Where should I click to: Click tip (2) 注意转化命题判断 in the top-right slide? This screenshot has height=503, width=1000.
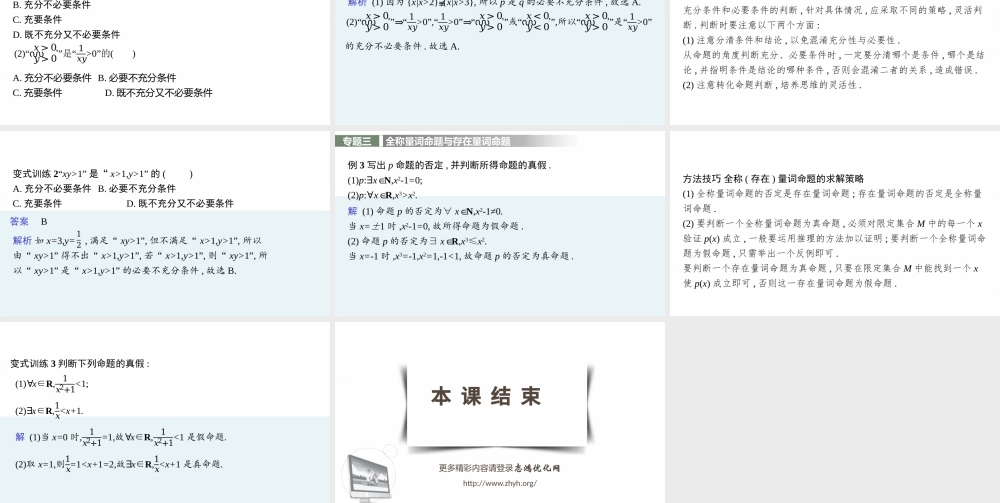[x=772, y=85]
